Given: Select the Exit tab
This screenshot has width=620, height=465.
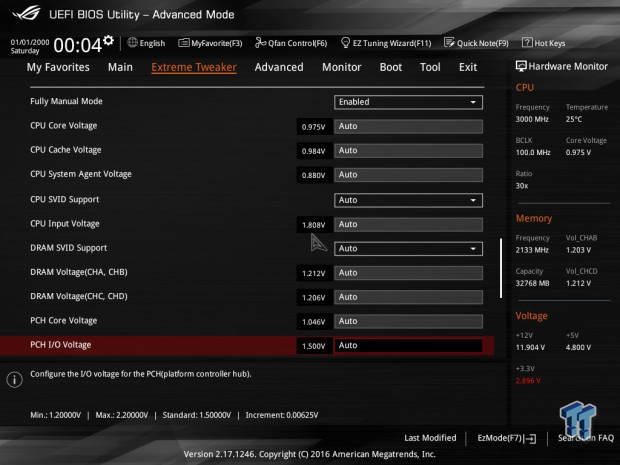Looking at the screenshot, I should tap(468, 67).
